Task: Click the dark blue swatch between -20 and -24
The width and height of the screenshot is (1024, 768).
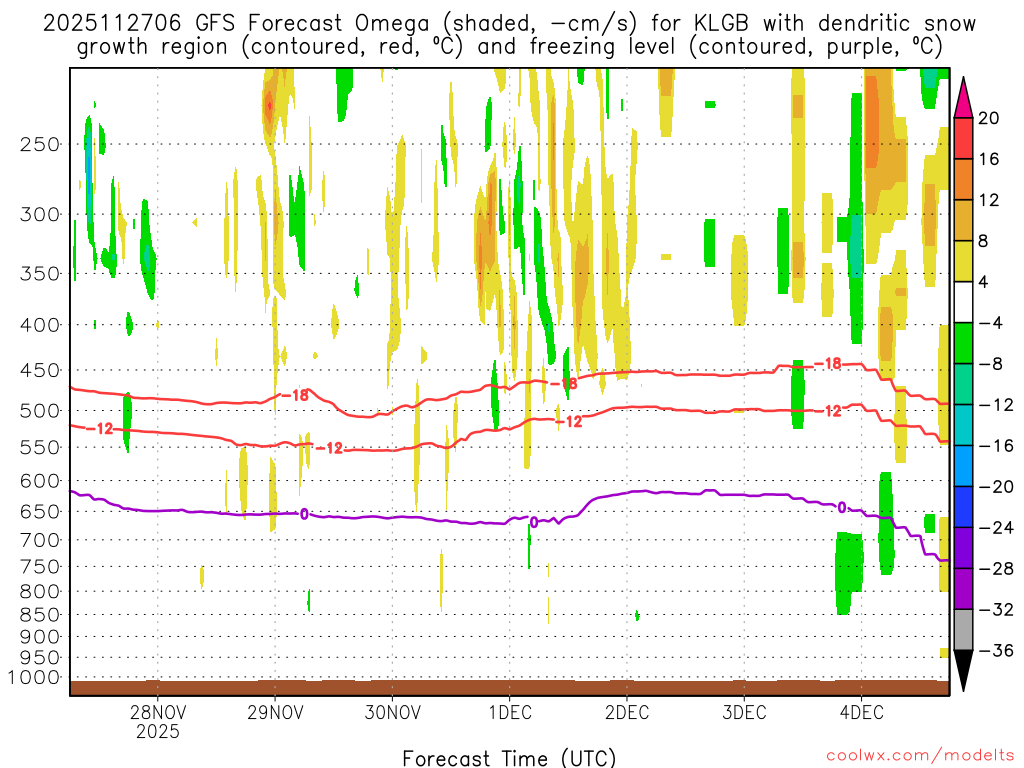Action: (x=963, y=507)
